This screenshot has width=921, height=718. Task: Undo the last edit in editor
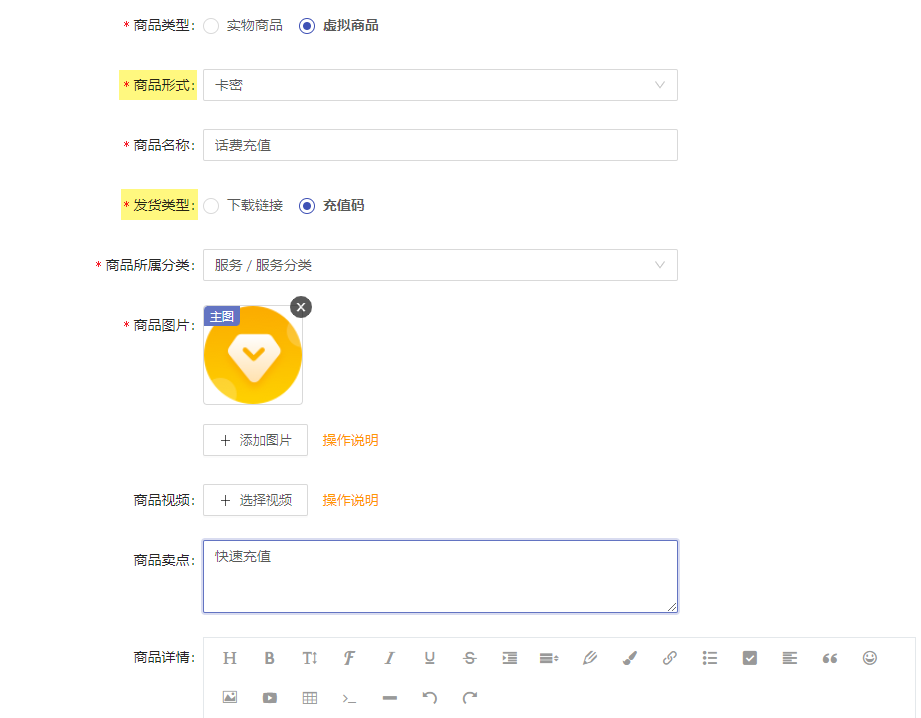coord(429,697)
